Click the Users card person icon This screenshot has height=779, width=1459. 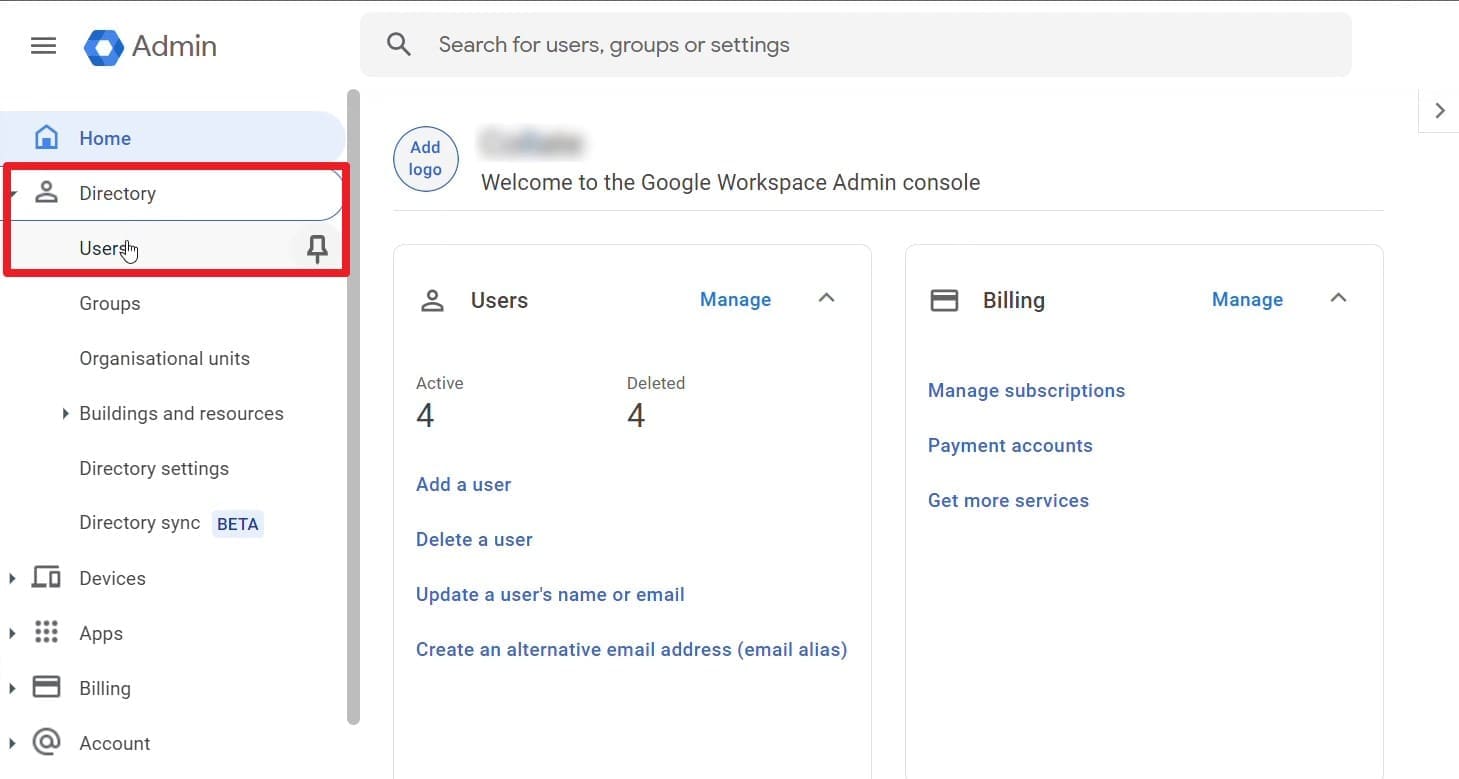pyautogui.click(x=432, y=300)
